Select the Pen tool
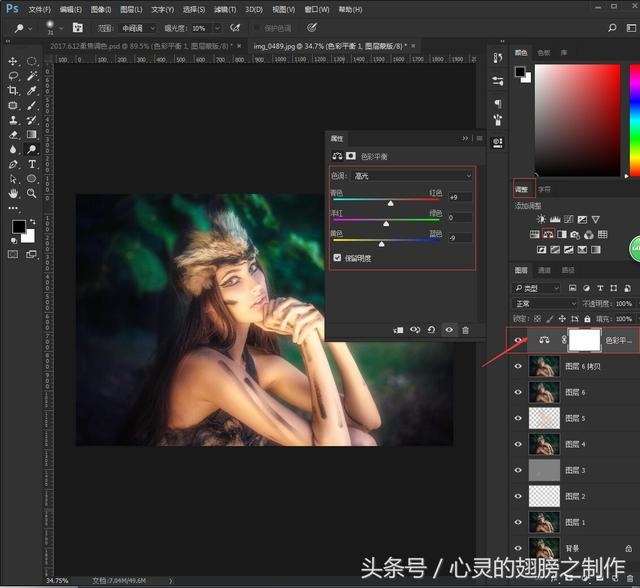 coord(13,164)
